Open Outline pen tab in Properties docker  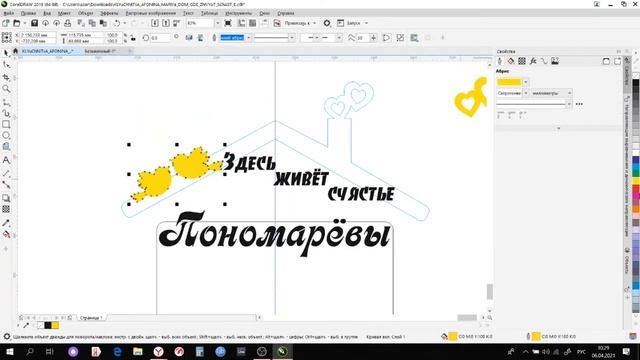(x=500, y=61)
